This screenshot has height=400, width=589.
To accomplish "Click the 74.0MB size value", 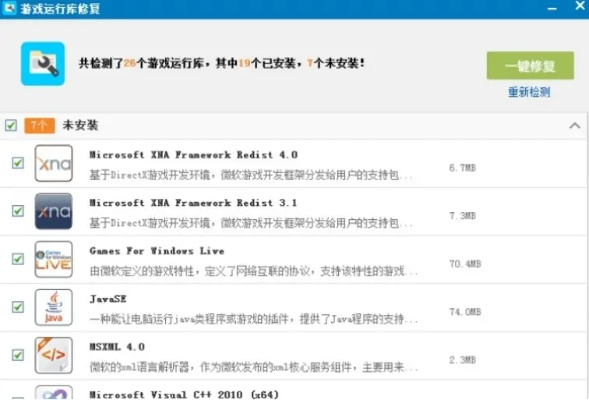I will click(465, 312).
